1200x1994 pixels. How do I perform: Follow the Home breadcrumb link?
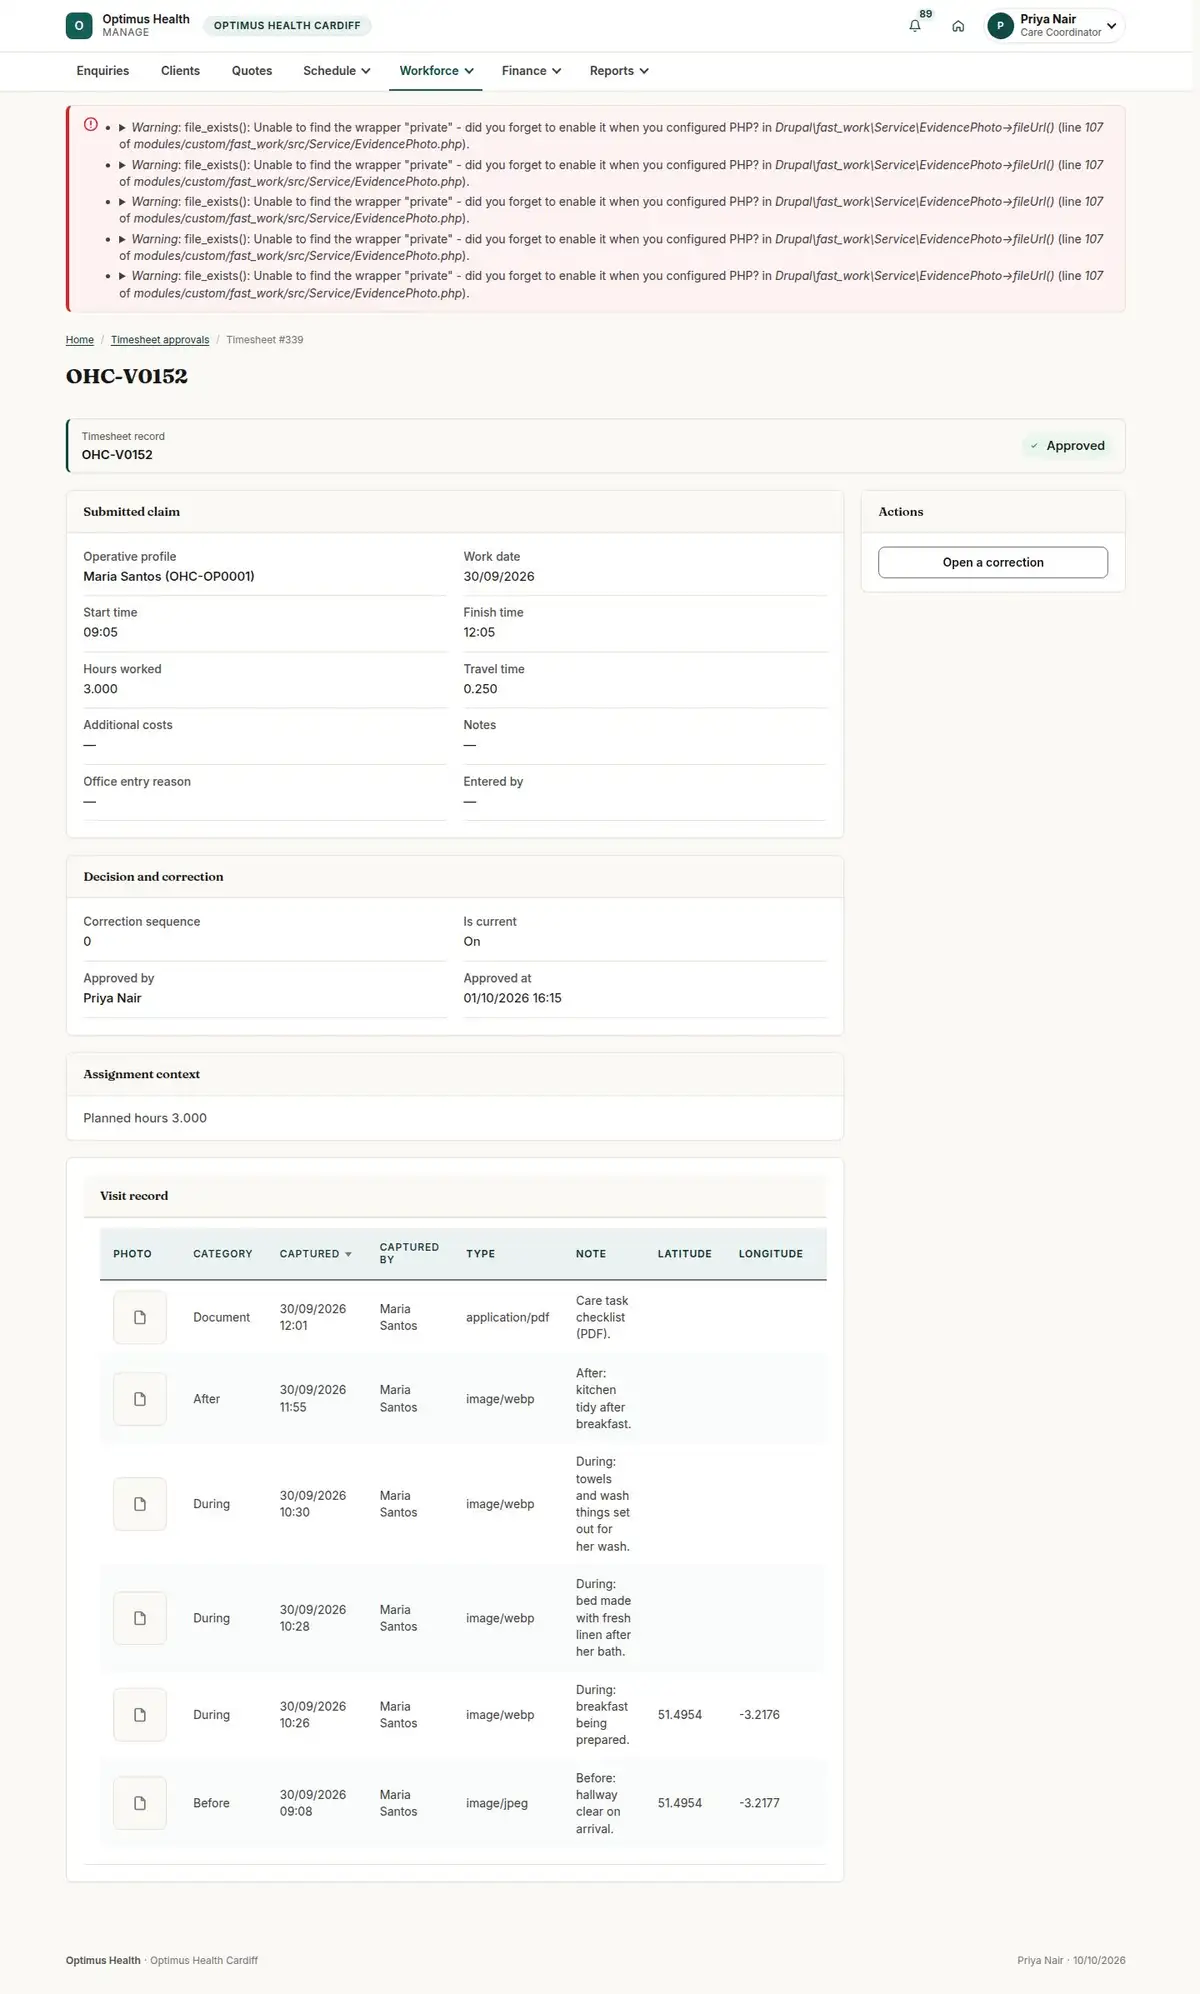click(x=80, y=340)
